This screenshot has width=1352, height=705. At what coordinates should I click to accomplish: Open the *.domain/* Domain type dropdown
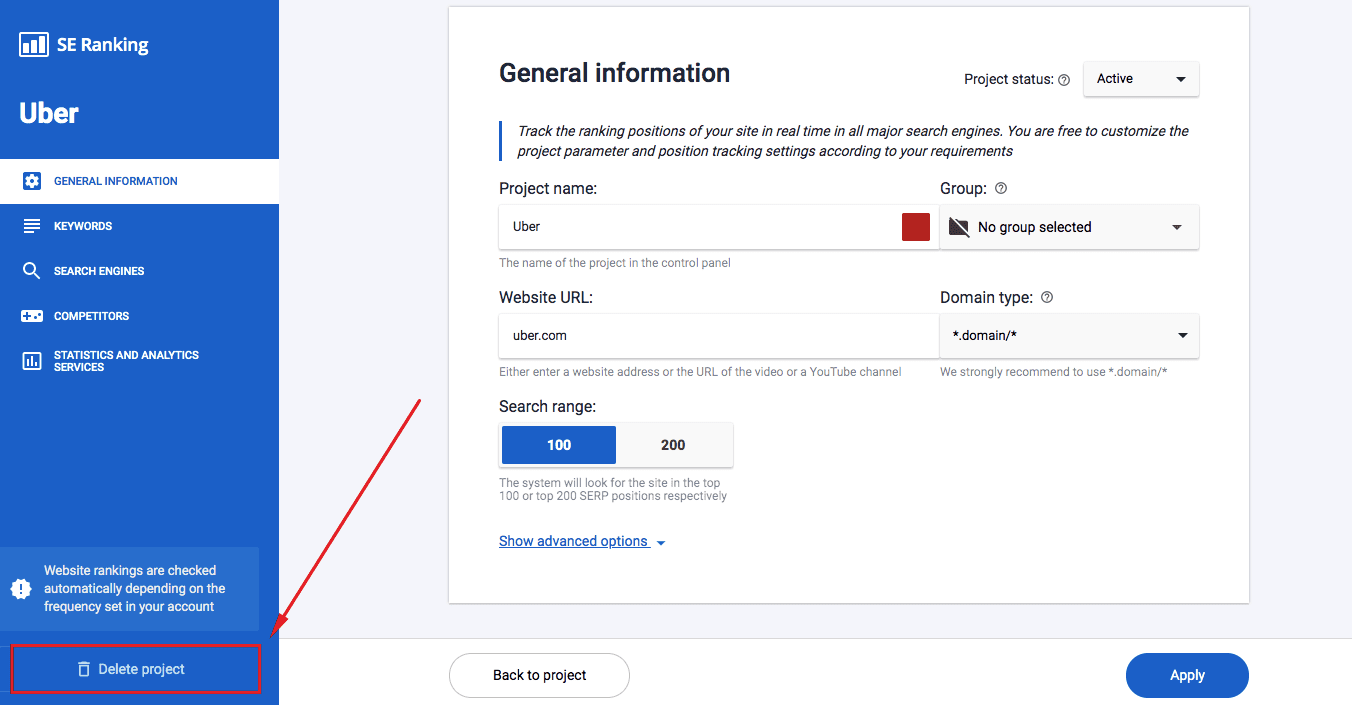click(1069, 336)
